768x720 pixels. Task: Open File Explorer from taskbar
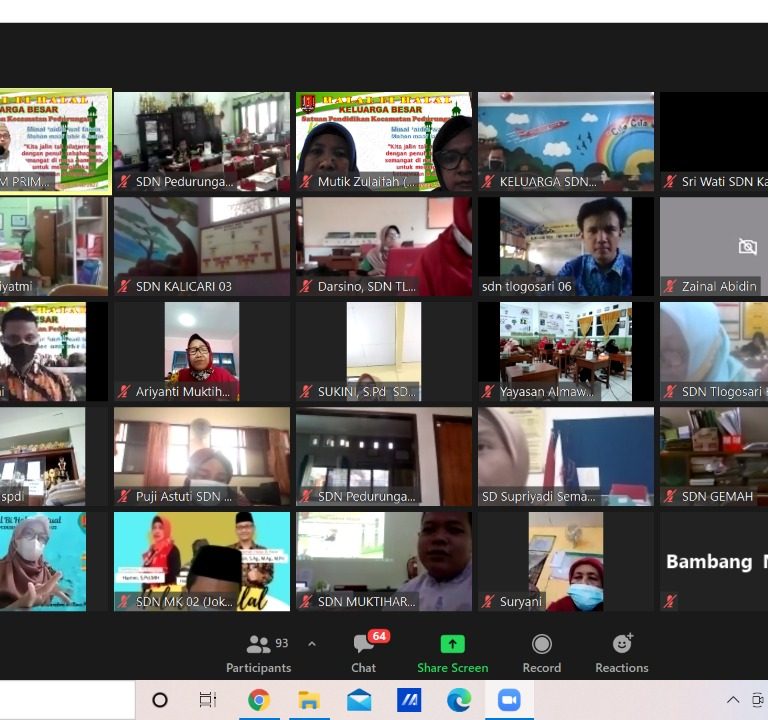(309, 700)
